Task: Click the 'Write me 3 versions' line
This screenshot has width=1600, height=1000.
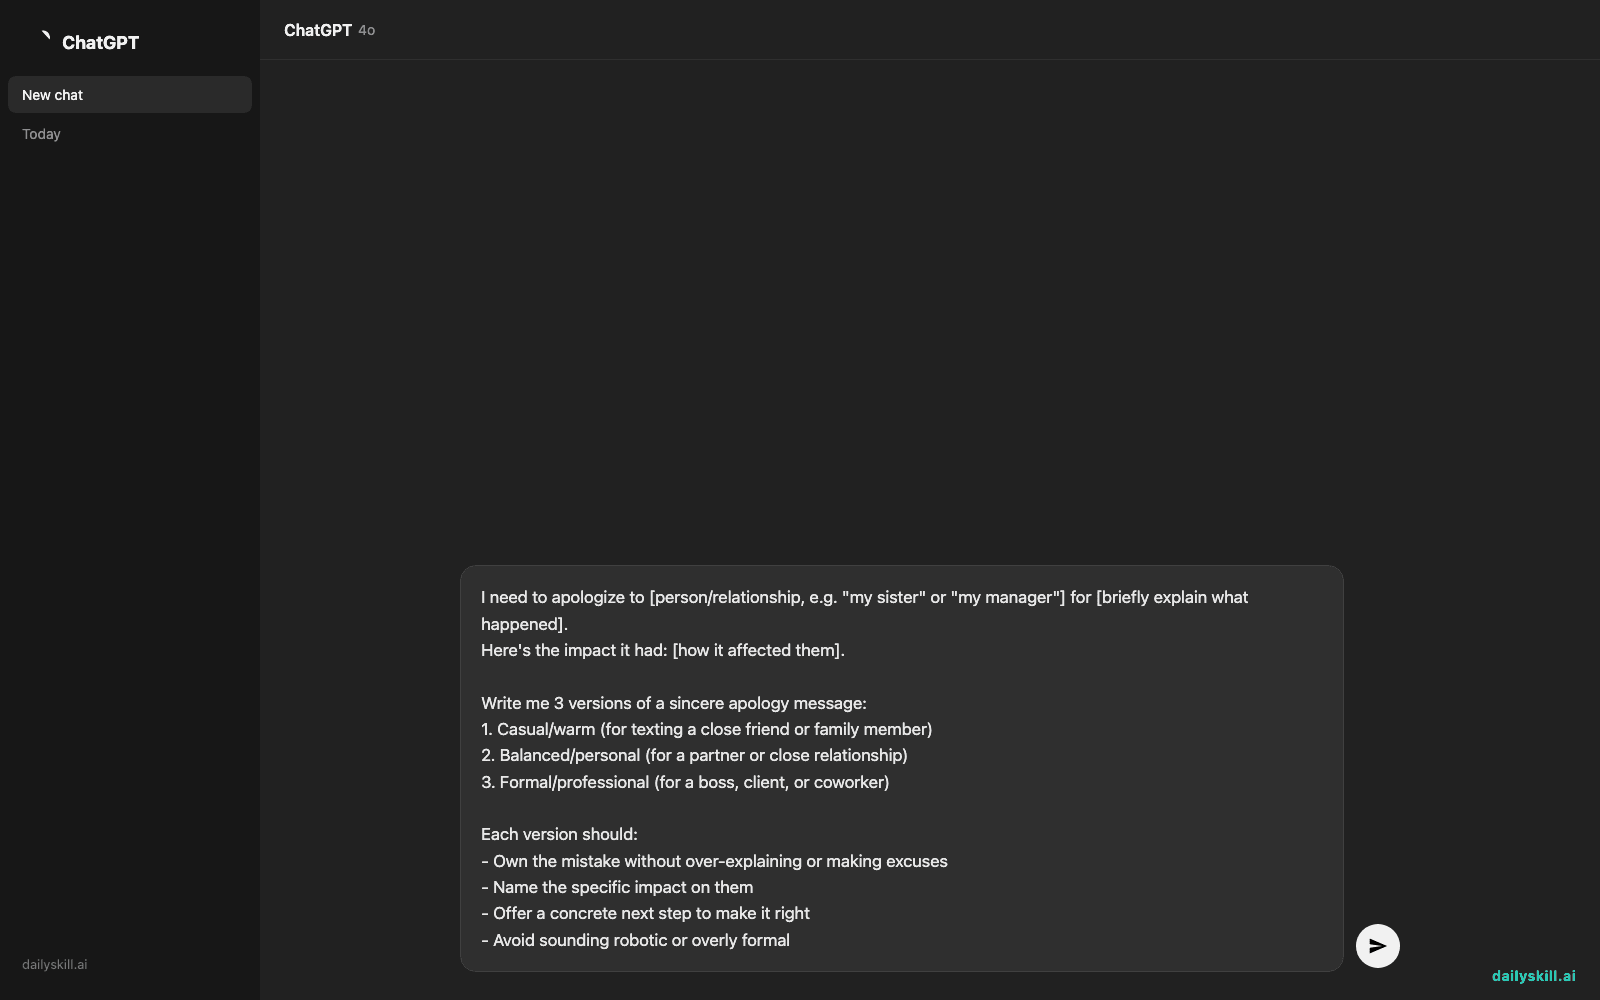Action: coord(674,703)
